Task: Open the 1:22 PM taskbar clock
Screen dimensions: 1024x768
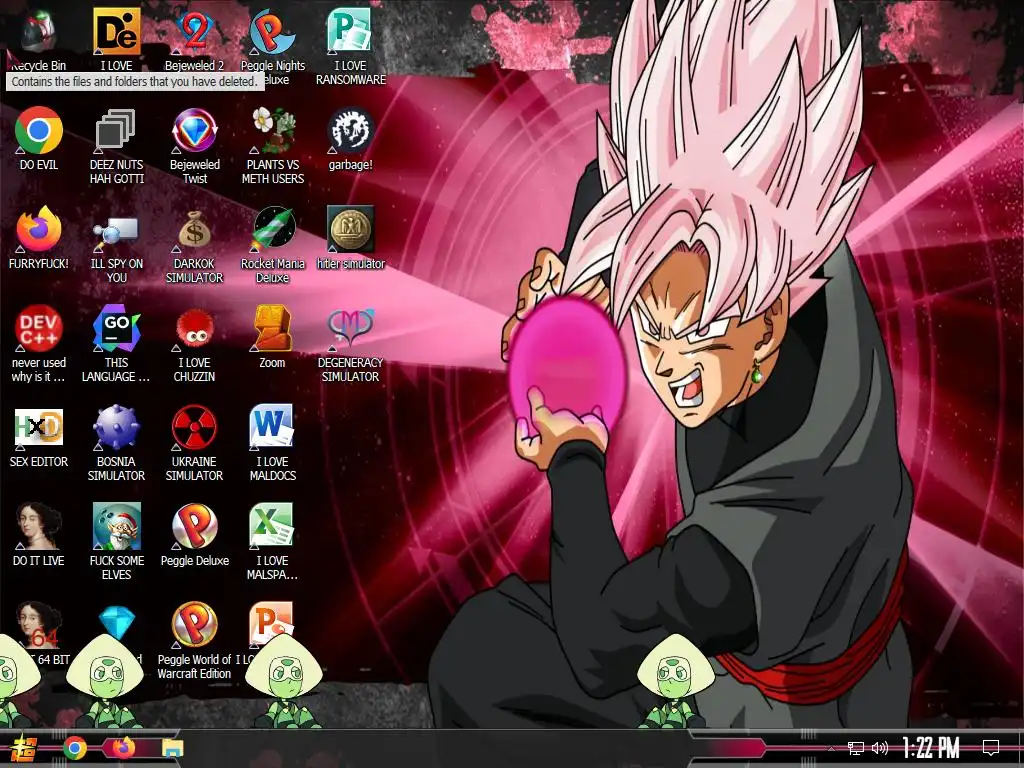Action: click(931, 748)
